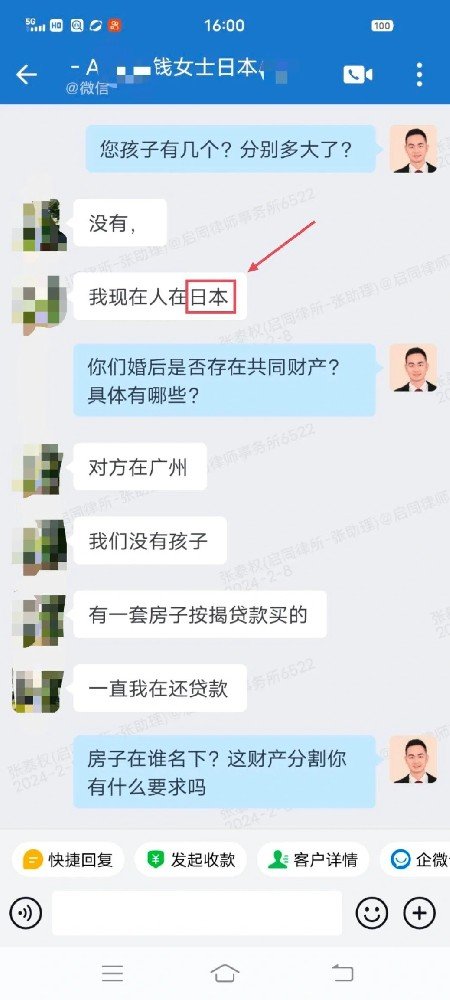Start a video call with the contact

[358, 75]
